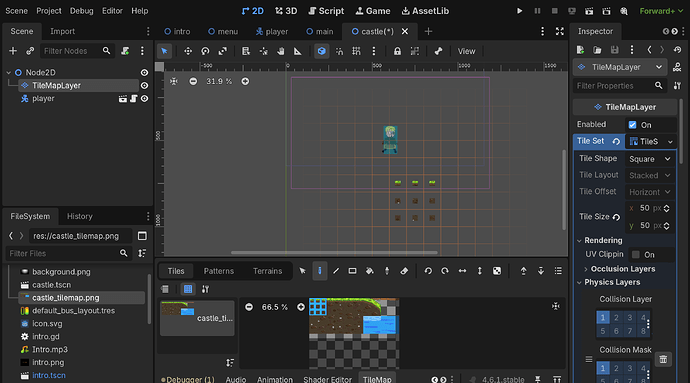690x383 pixels.
Task: Switch to the Terrains tab
Action: (x=268, y=271)
